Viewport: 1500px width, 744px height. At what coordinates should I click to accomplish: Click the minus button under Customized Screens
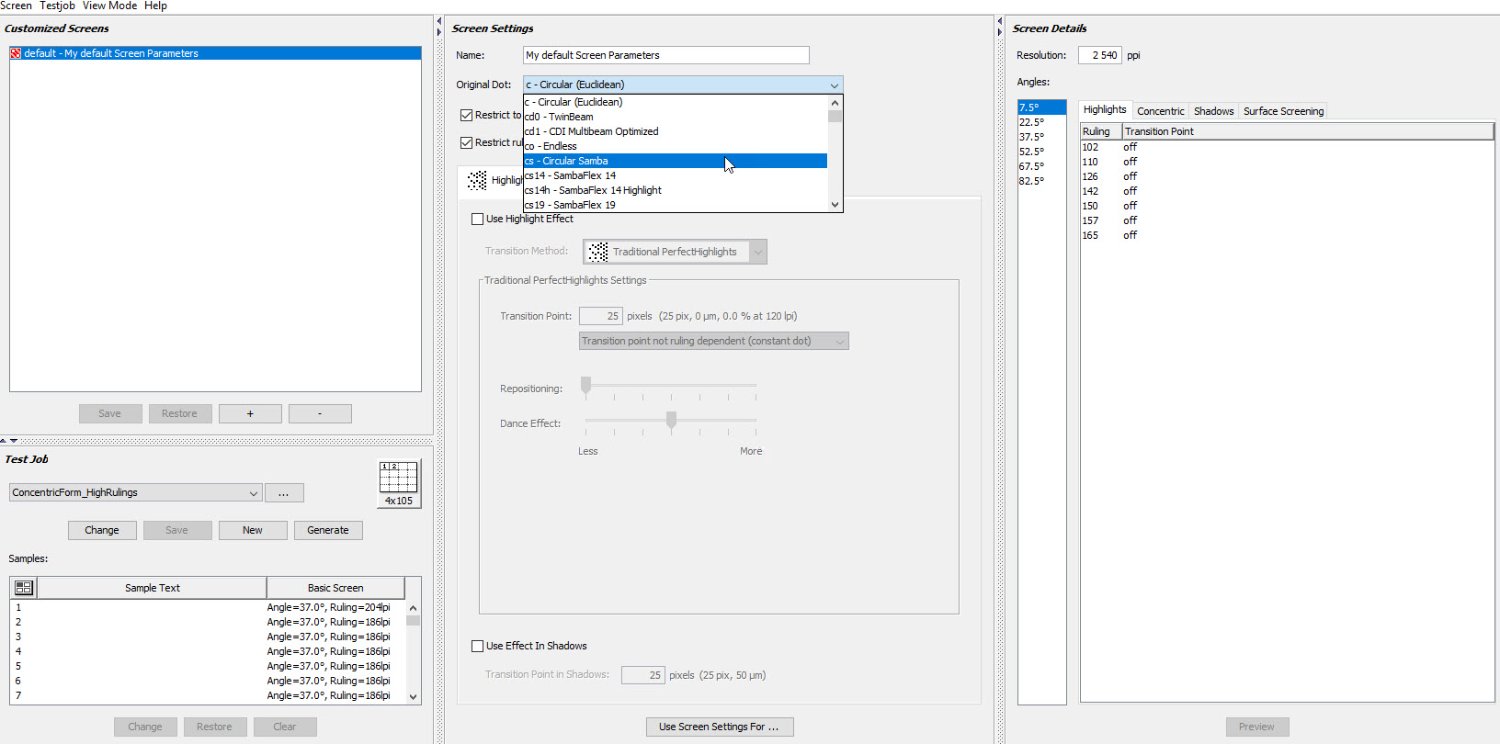[320, 414]
